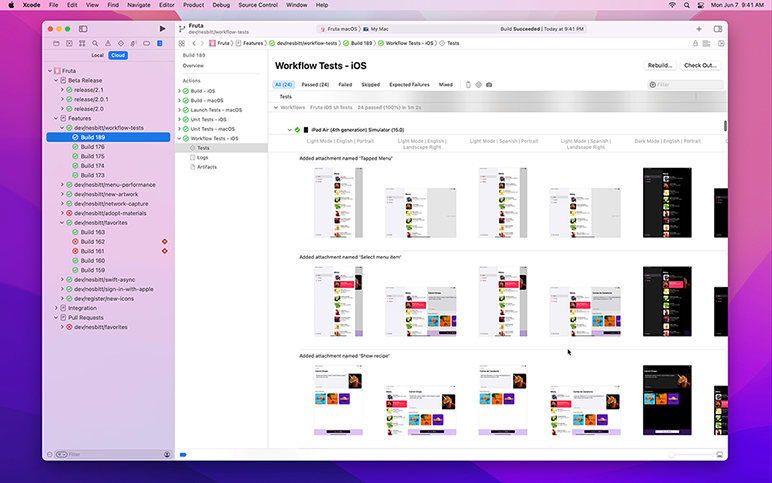
Task: Click the Rebuild... button
Action: 659,65
